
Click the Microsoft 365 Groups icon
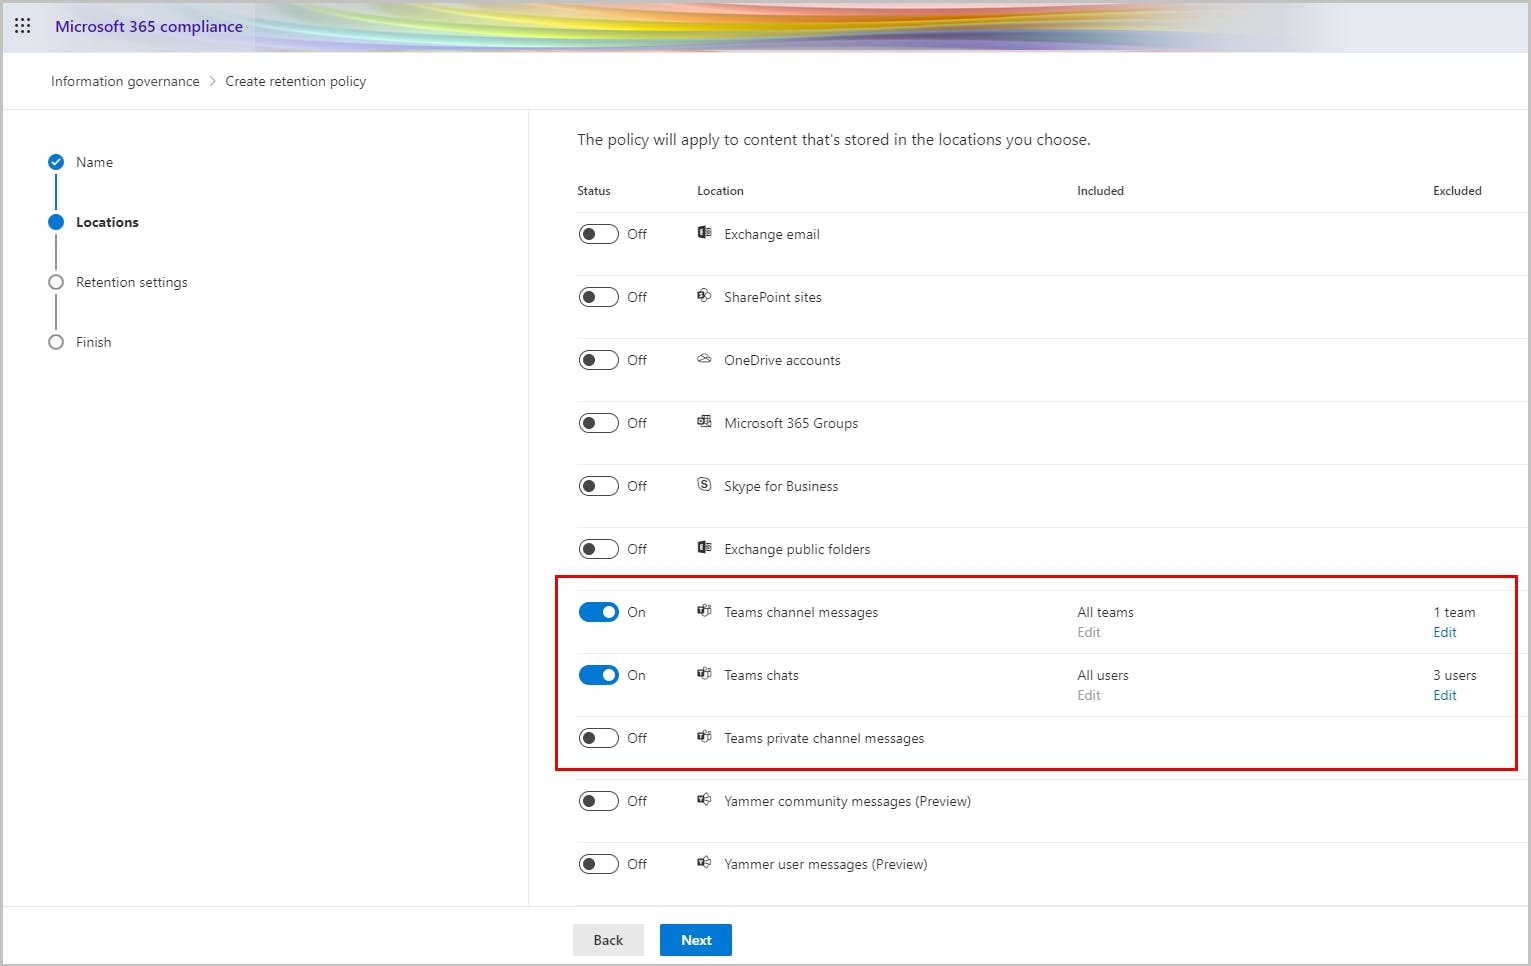[704, 422]
